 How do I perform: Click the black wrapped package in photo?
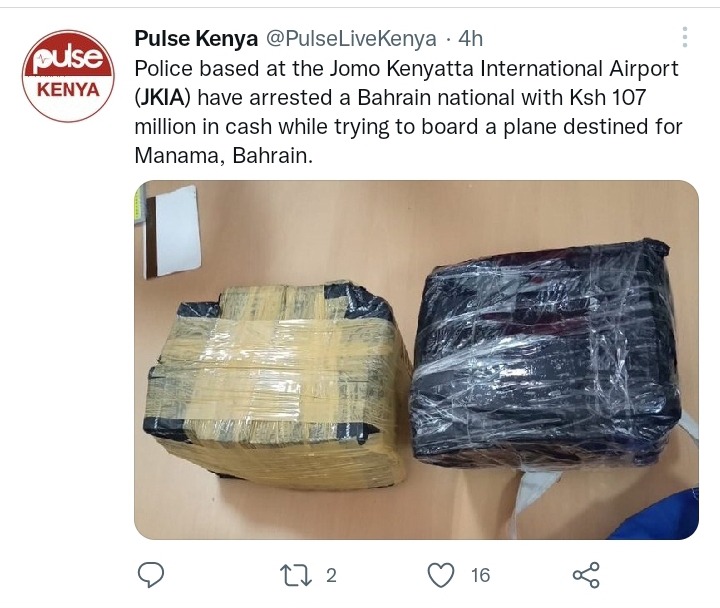pos(546,355)
